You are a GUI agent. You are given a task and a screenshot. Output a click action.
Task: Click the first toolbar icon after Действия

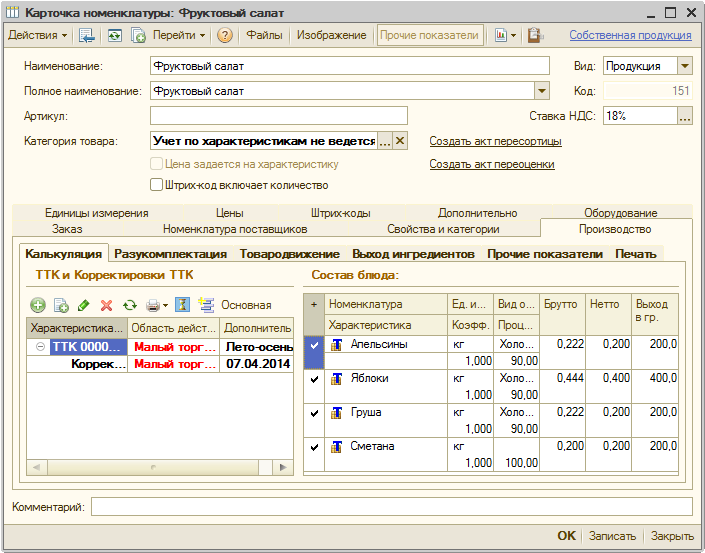[86, 35]
